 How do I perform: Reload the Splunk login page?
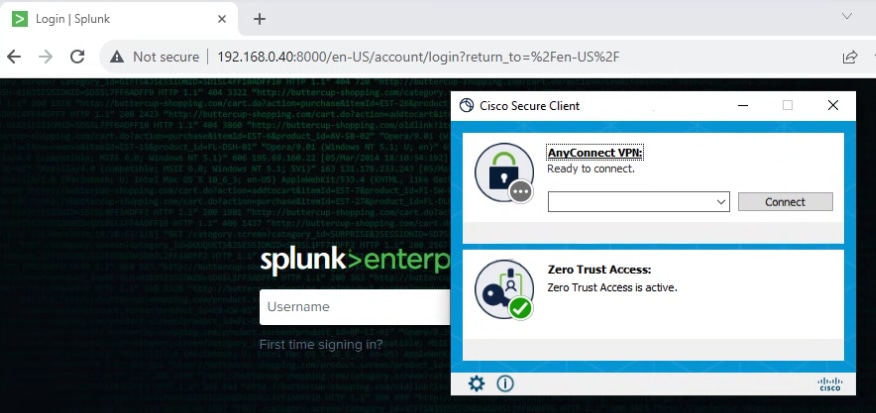pos(77,56)
